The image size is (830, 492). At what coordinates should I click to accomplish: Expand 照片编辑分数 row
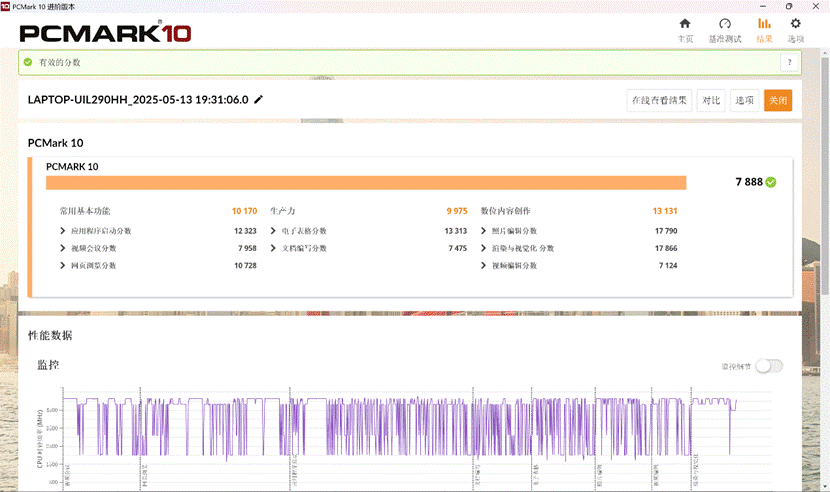[x=483, y=231]
